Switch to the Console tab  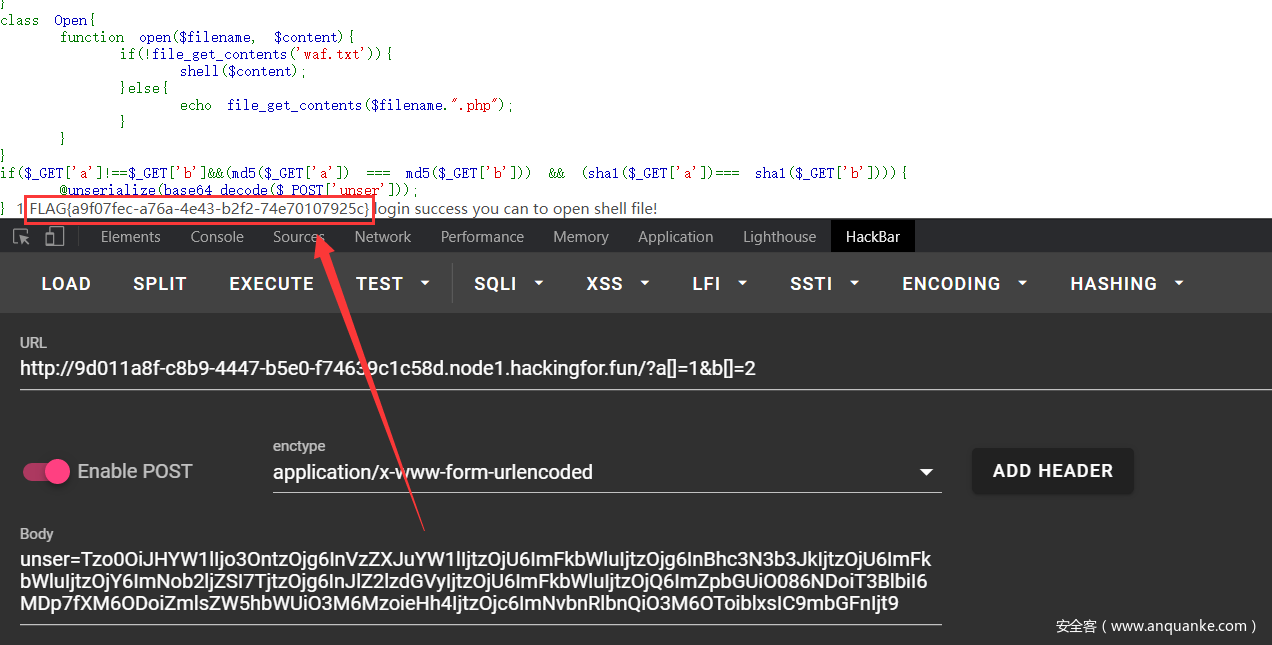coord(217,237)
